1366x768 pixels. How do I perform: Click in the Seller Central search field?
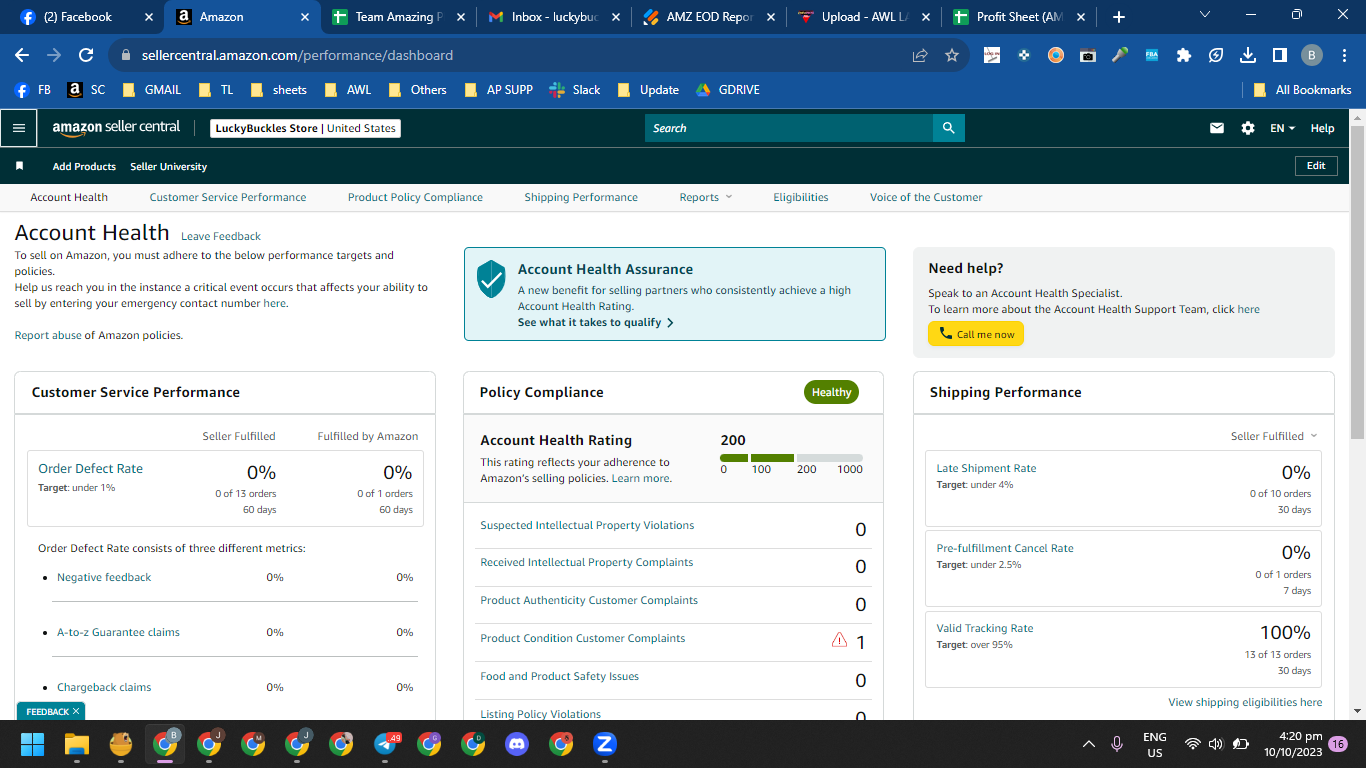[x=789, y=128]
